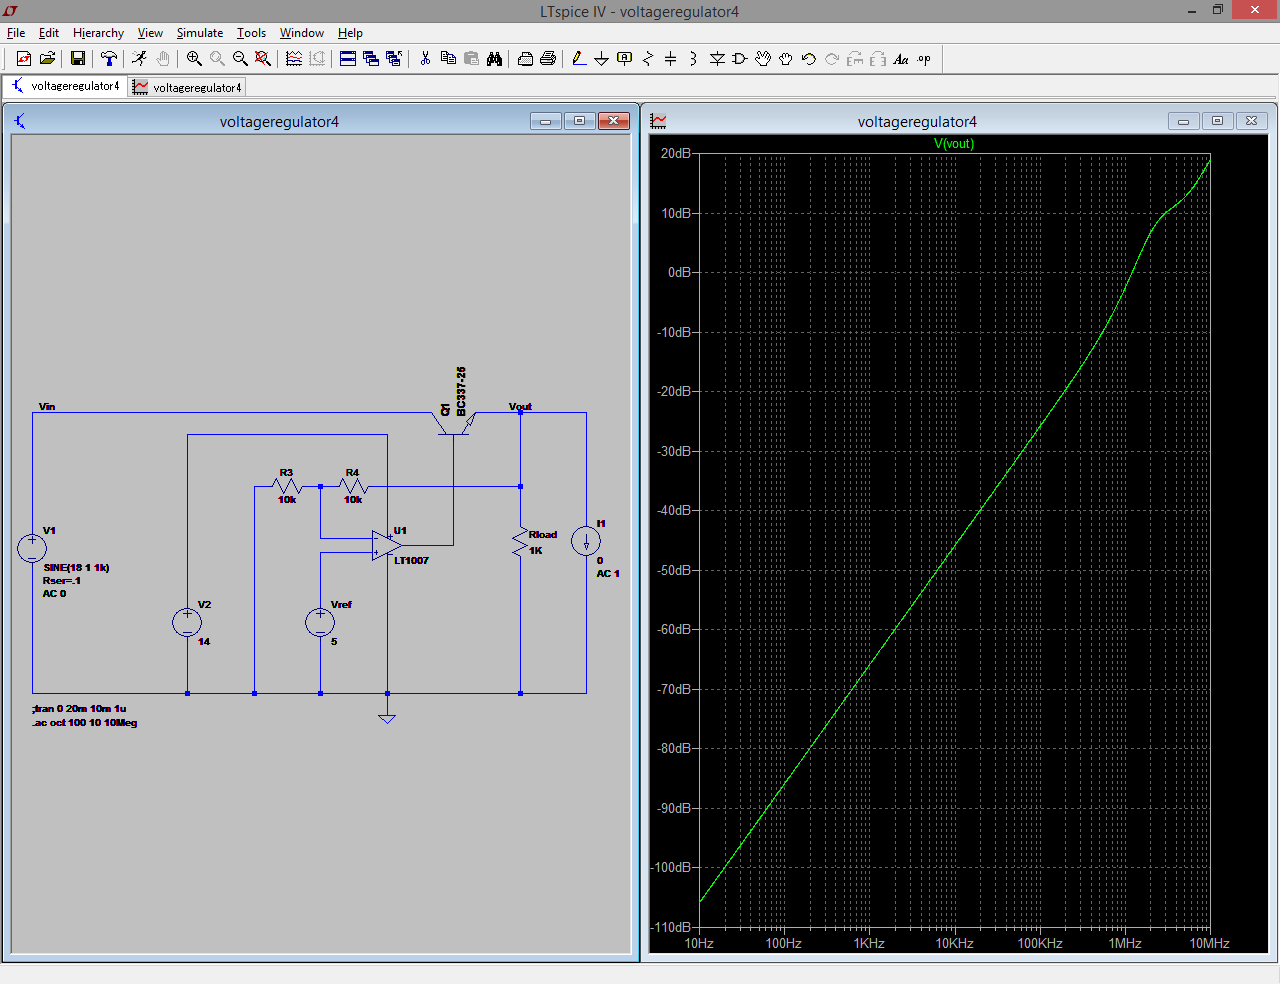The width and height of the screenshot is (1280, 984).
Task: Place a Capacitor component
Action: (671, 59)
